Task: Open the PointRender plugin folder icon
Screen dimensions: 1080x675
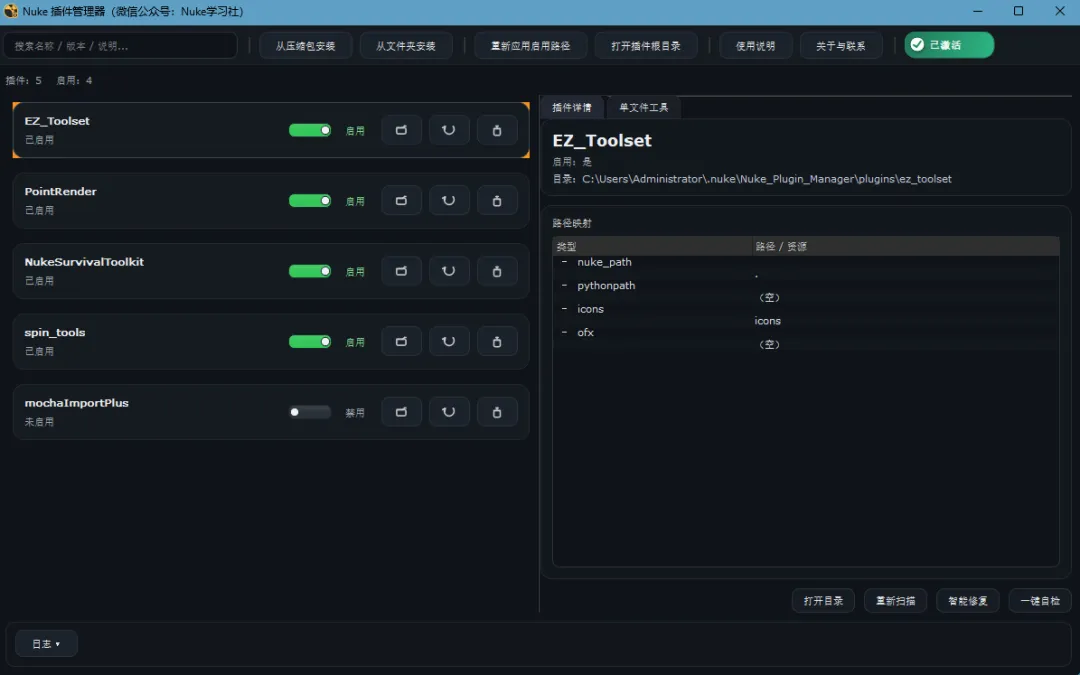Action: click(x=402, y=200)
